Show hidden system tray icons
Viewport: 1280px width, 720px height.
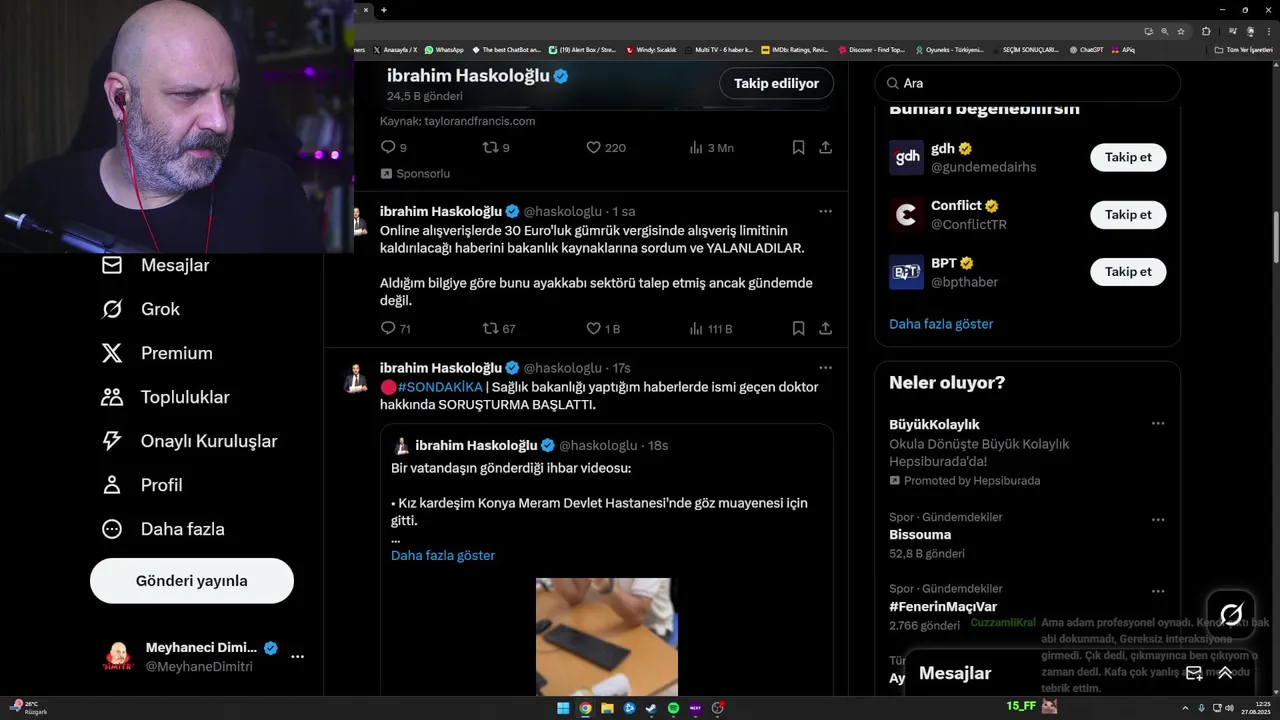tap(1187, 708)
